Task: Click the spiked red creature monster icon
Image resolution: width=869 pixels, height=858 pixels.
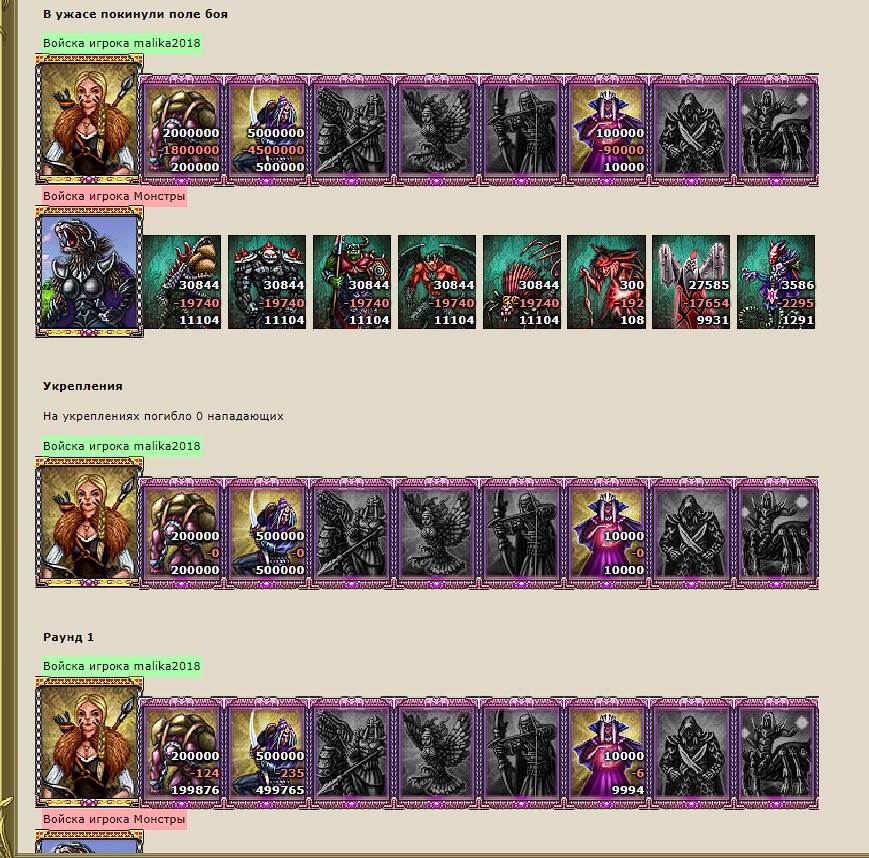Action: (522, 282)
